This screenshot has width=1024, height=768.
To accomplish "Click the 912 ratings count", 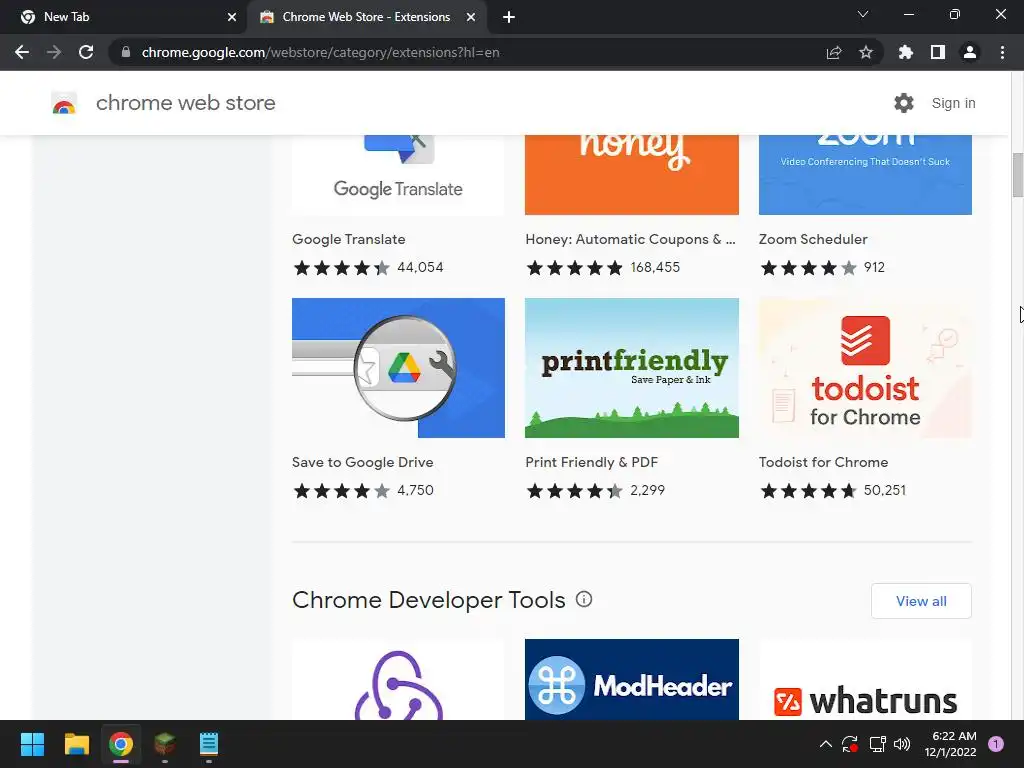I will coord(874,267).
